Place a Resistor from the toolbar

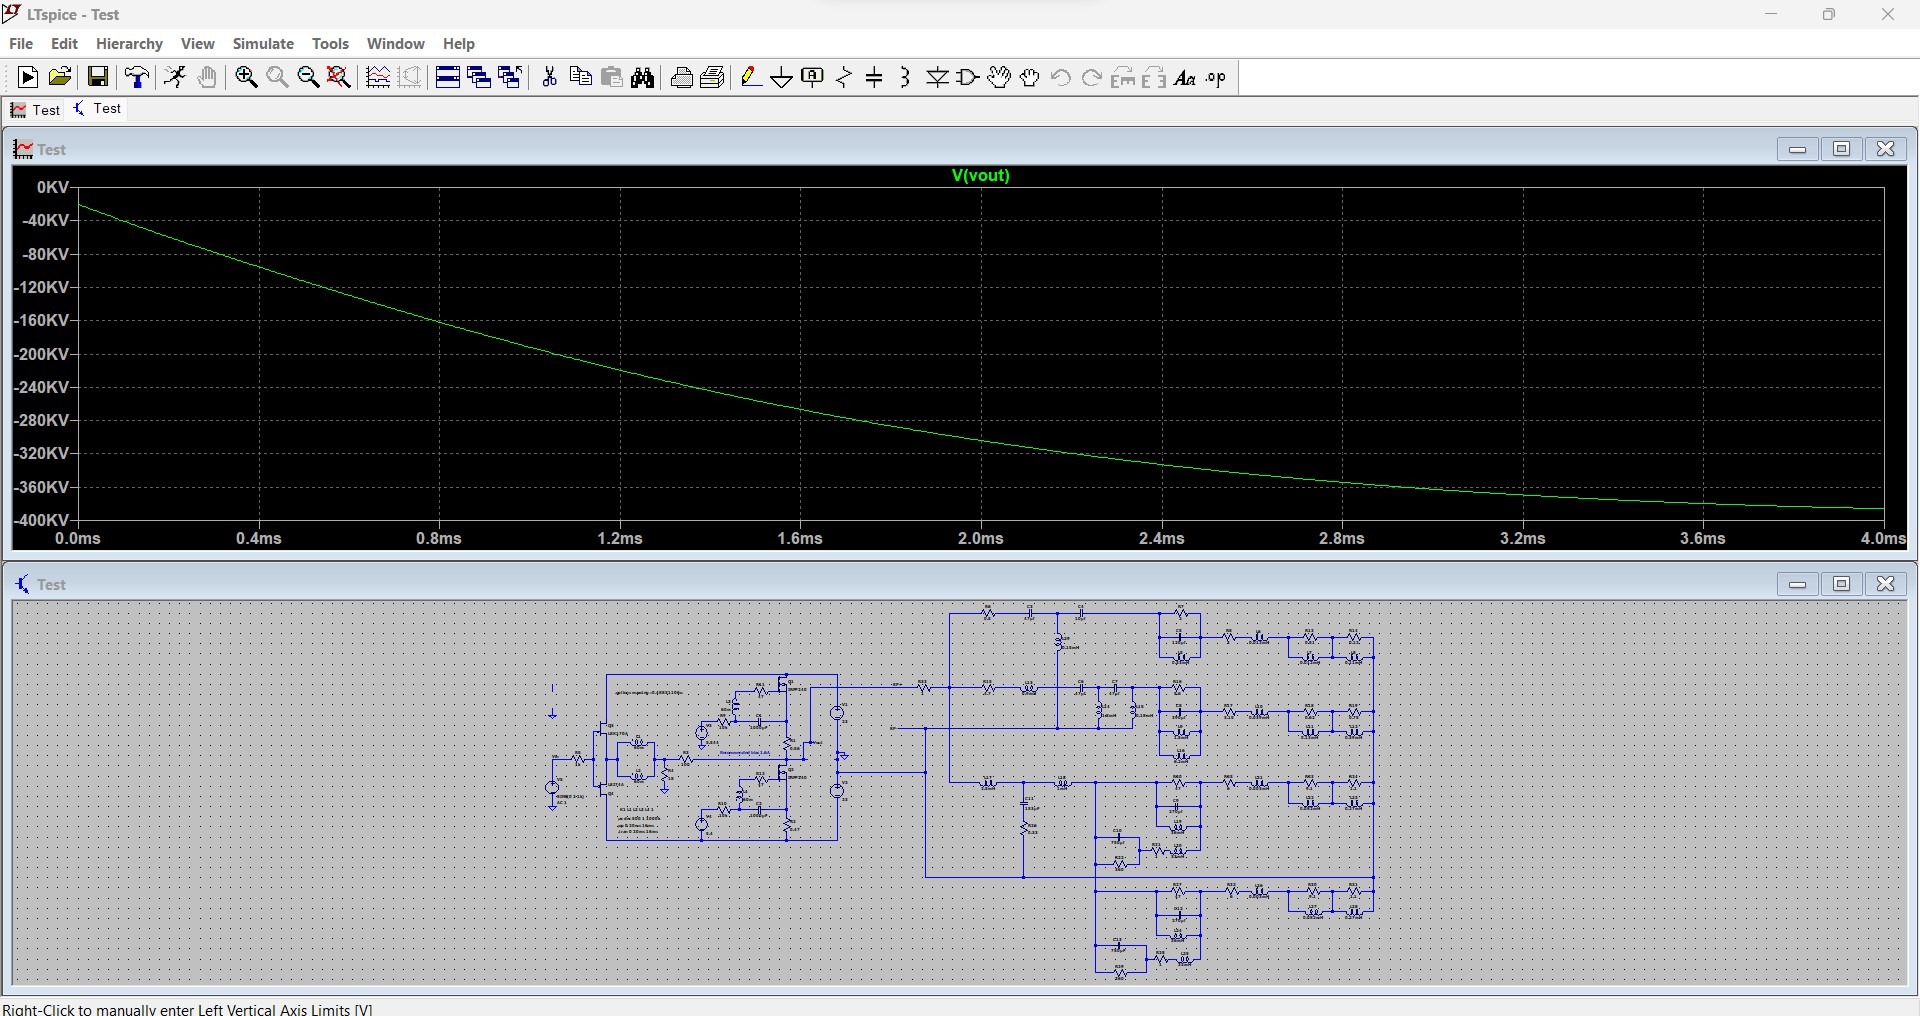coord(844,77)
